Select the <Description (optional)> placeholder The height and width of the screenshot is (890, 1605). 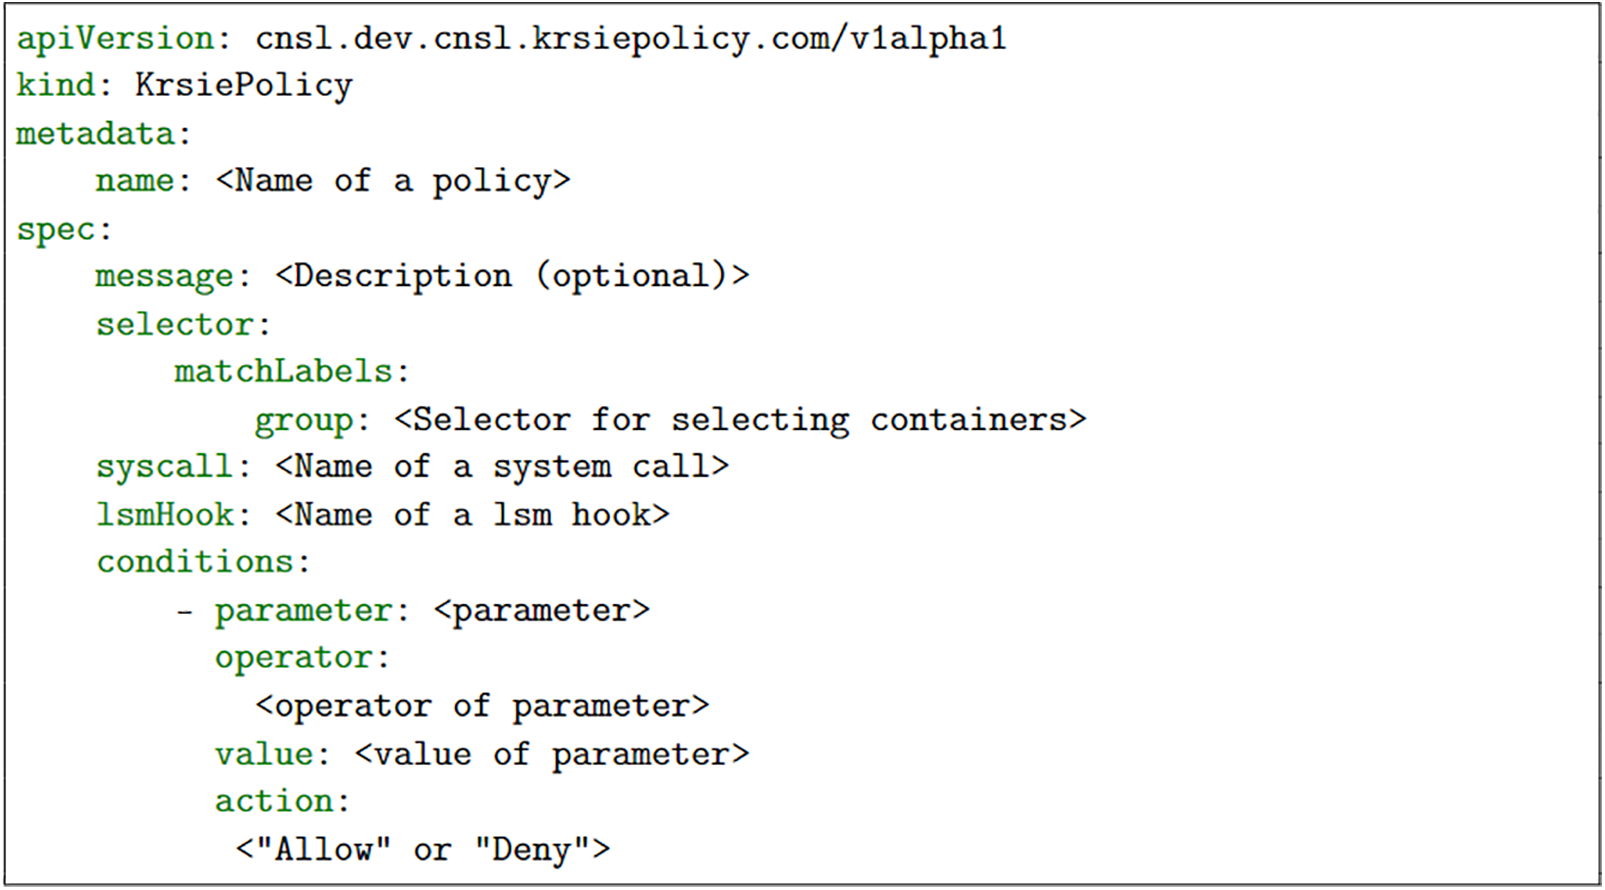pyautogui.click(x=511, y=277)
